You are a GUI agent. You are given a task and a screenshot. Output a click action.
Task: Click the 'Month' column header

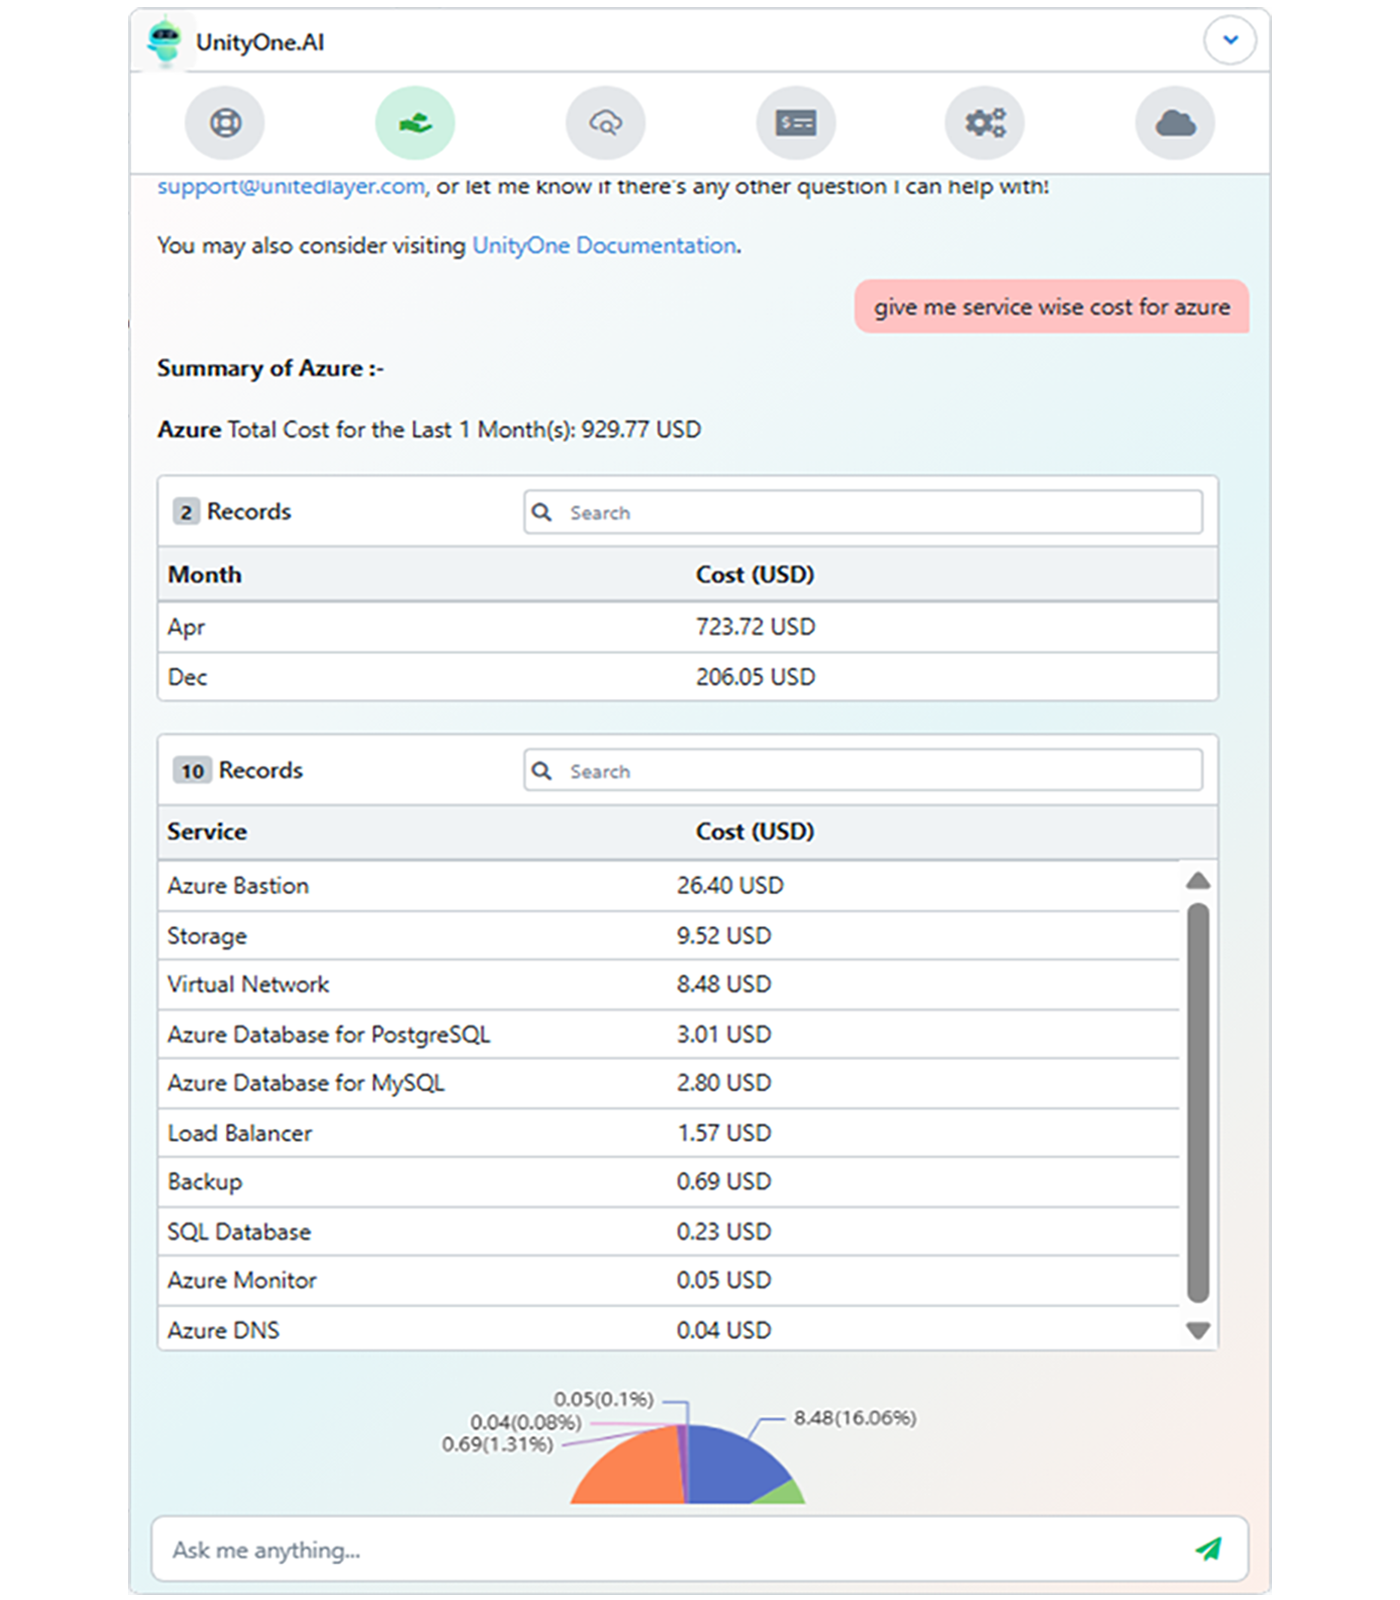point(205,575)
